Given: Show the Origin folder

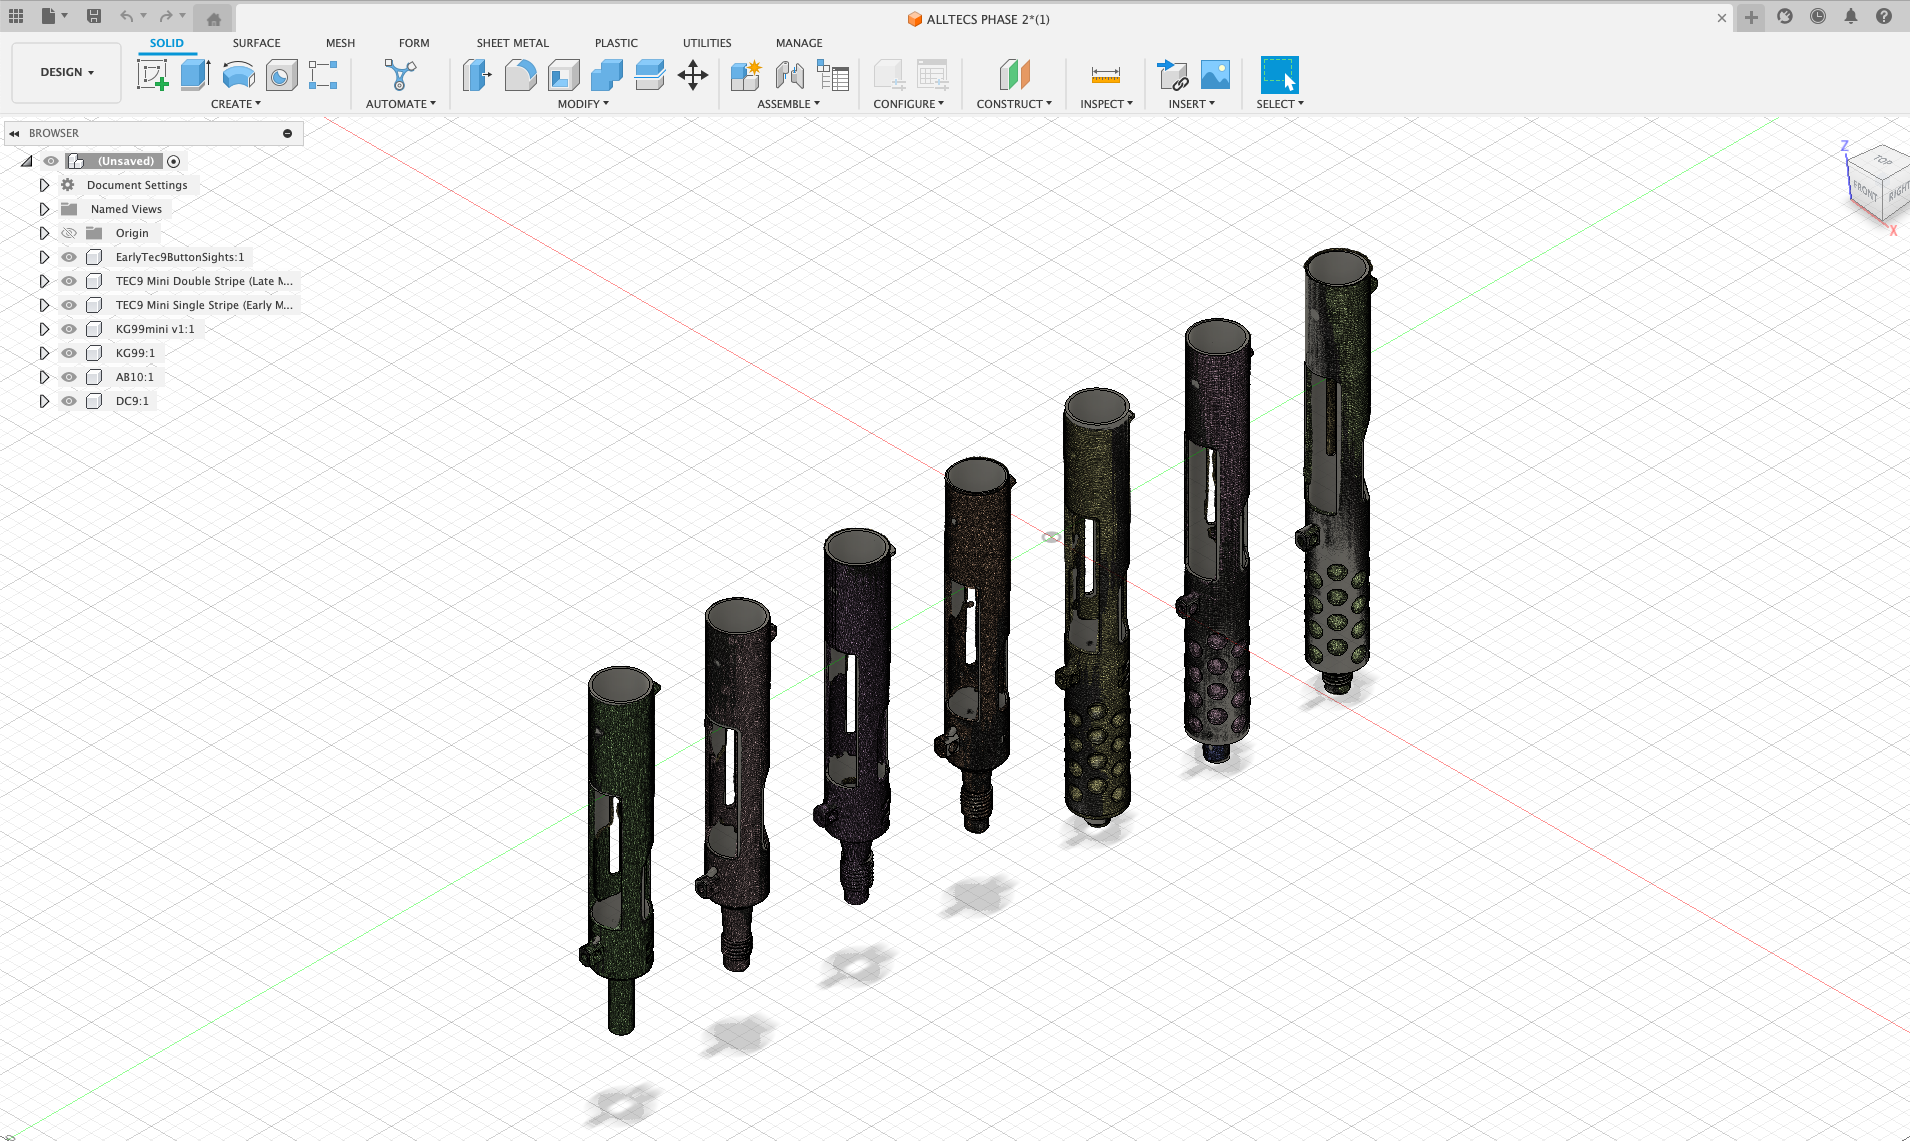Looking at the screenshot, I should click(69, 233).
